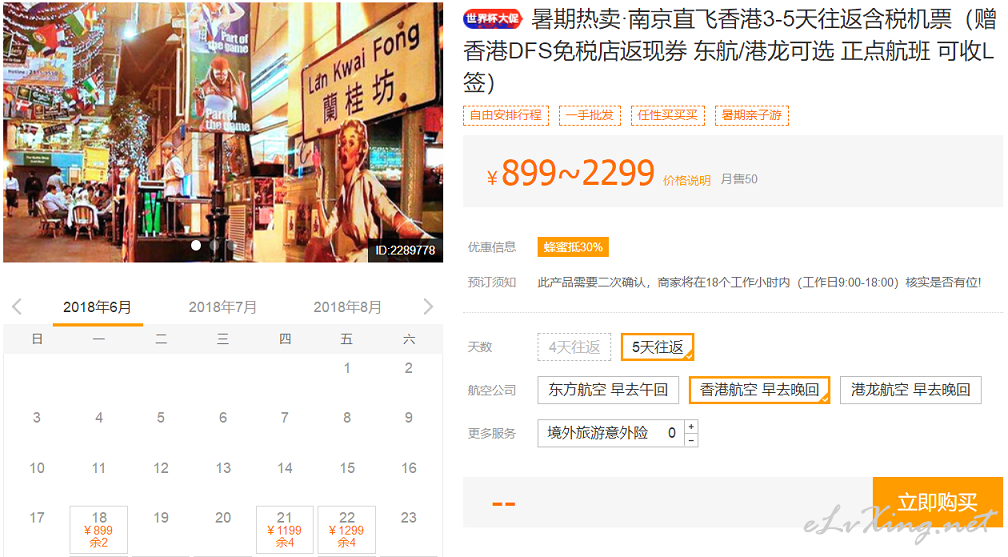Select second image carousel dot
The image size is (1008, 557).
point(214,245)
